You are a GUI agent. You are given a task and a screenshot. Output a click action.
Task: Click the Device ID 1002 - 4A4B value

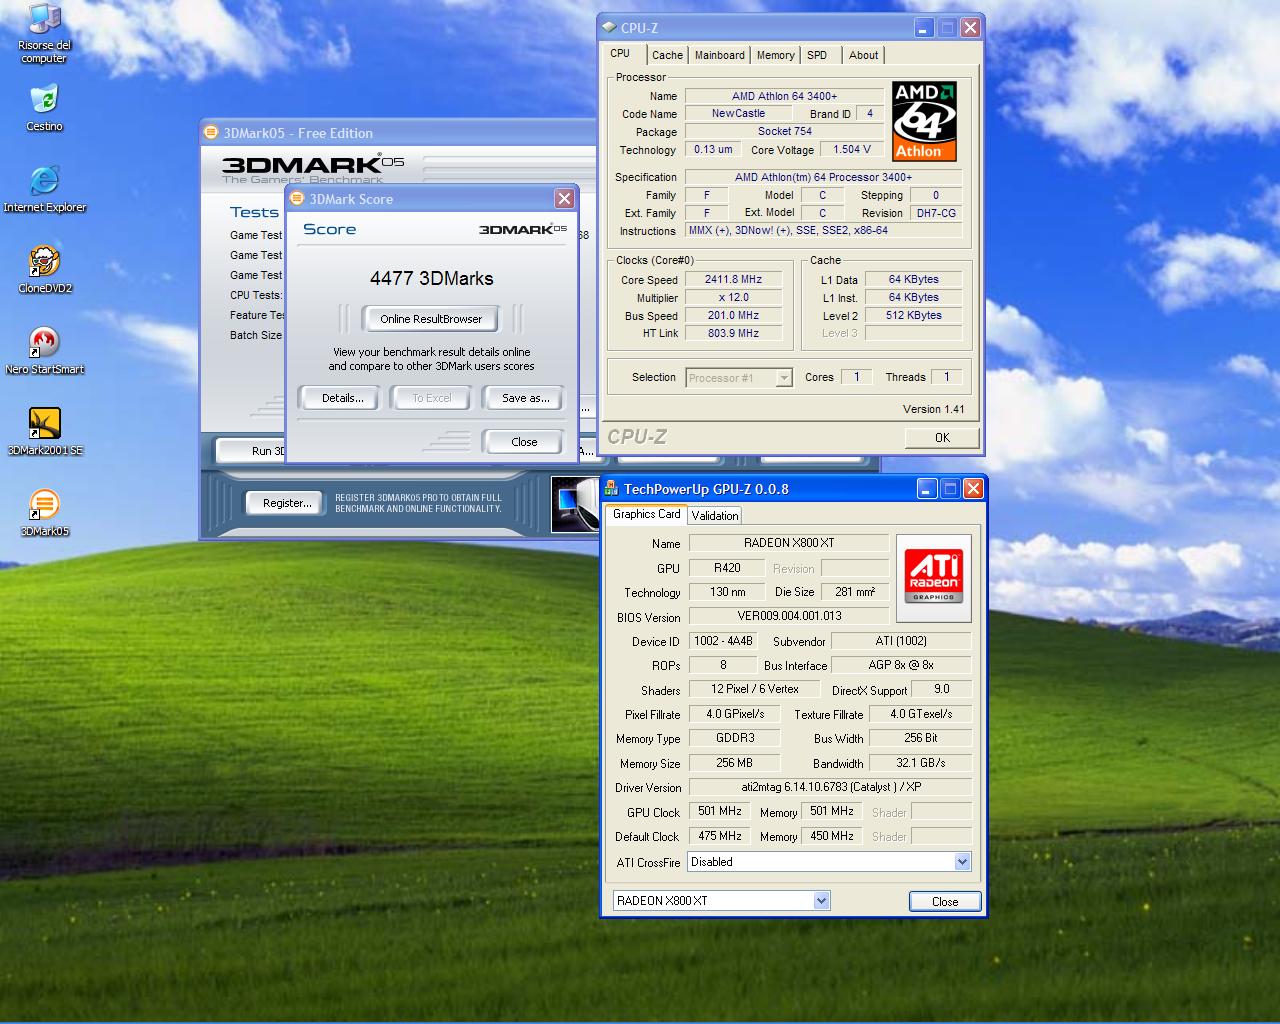click(x=723, y=640)
